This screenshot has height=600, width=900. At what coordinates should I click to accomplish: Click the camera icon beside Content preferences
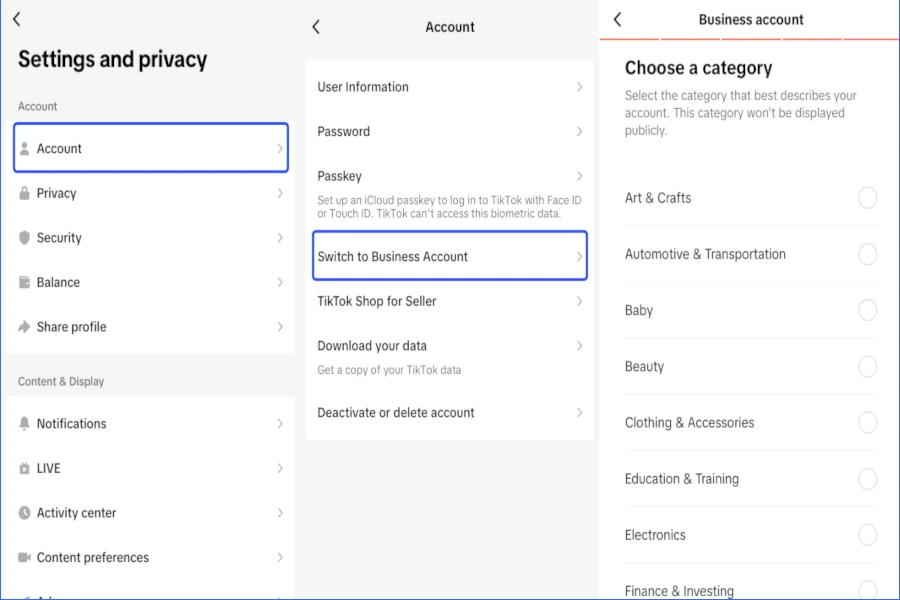click(24, 558)
